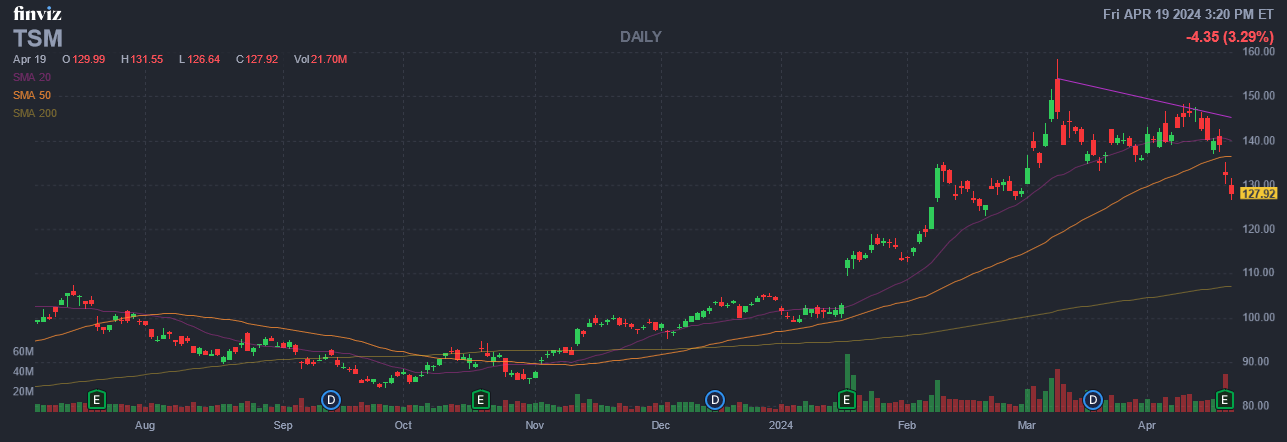The height and width of the screenshot is (442, 1287).
Task: Click the Nov label on time axis
Action: point(534,425)
